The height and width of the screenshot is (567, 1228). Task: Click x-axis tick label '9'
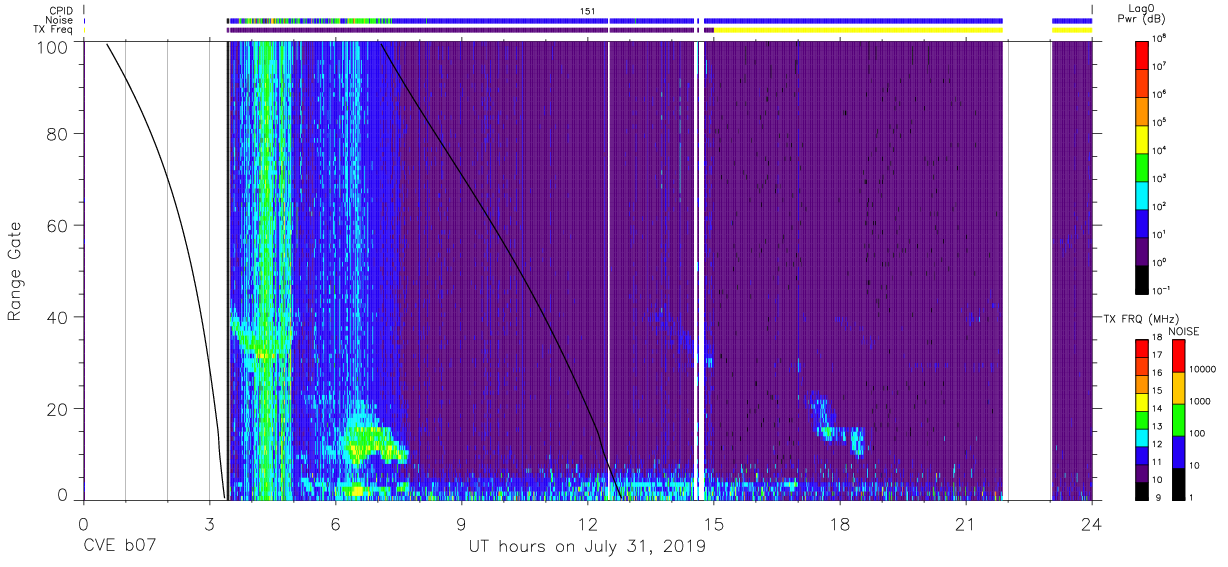(x=462, y=523)
